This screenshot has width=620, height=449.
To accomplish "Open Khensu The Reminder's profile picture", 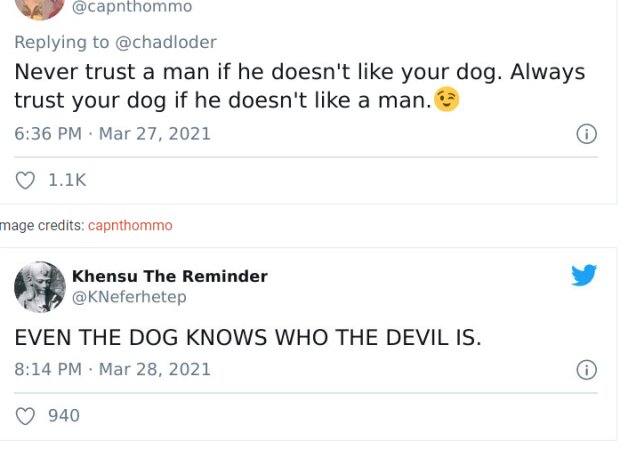I will coord(40,286).
